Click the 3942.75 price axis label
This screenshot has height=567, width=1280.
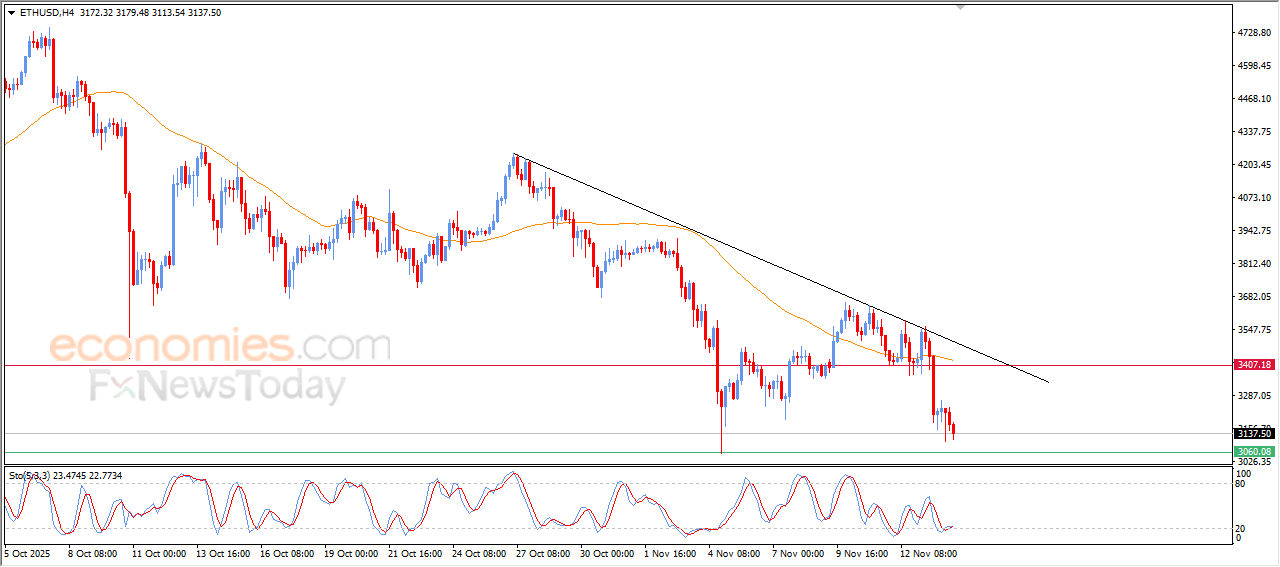(1254, 231)
